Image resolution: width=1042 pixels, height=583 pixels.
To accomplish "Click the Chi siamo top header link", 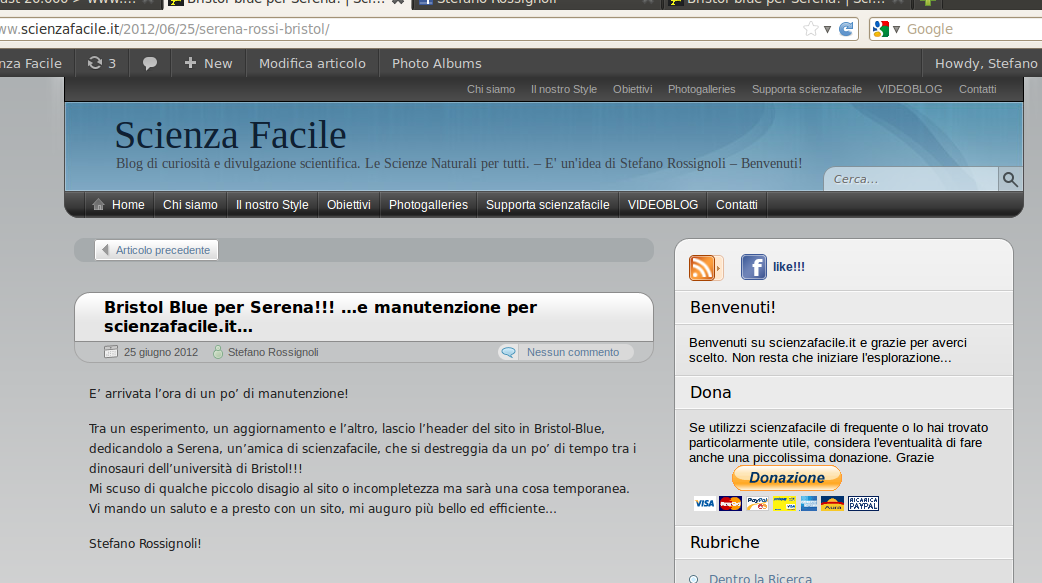I will pos(491,89).
